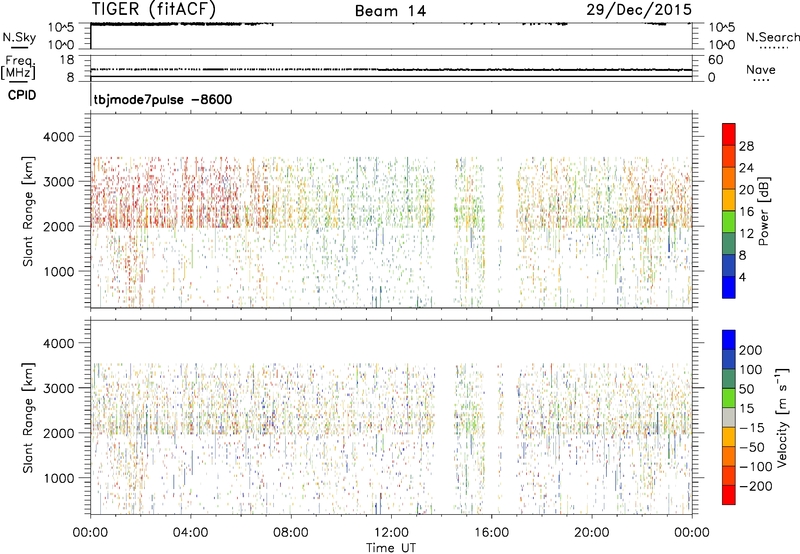Click the '-50' tick on the Velocity colorbar
The height and width of the screenshot is (554, 800).
[752, 448]
